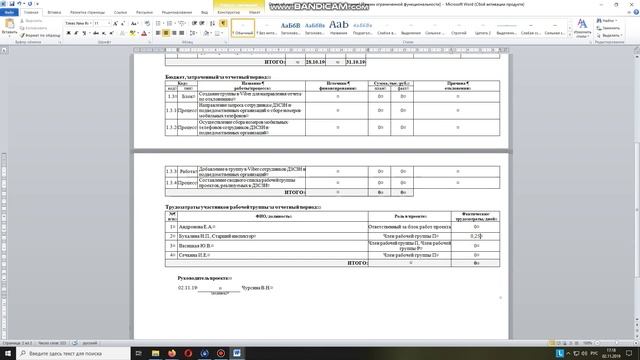This screenshot has height=360, width=640.
Task: Increase paragraph indent
Action: (x=202, y=24)
